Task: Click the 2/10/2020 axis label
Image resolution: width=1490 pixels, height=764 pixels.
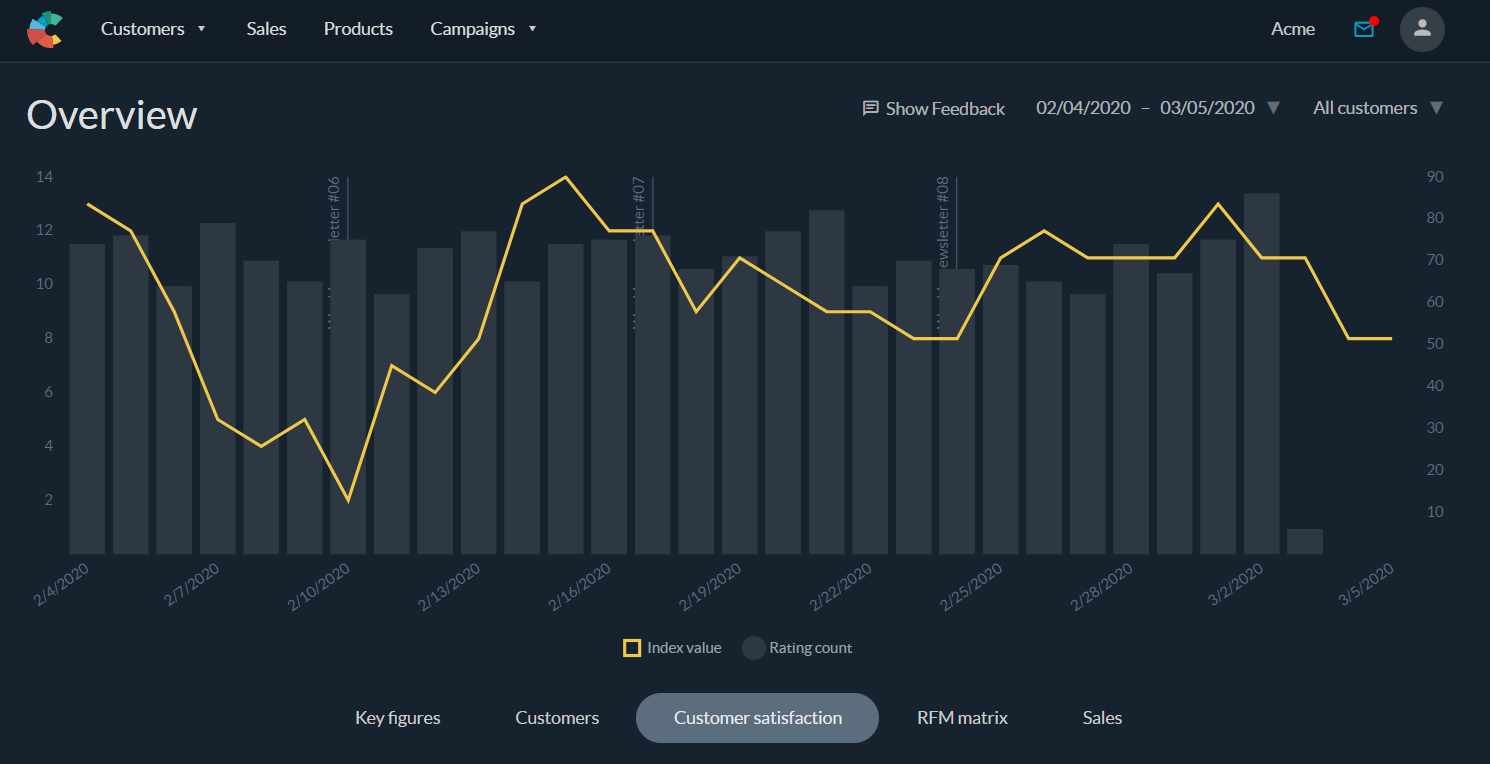Action: [x=318, y=587]
